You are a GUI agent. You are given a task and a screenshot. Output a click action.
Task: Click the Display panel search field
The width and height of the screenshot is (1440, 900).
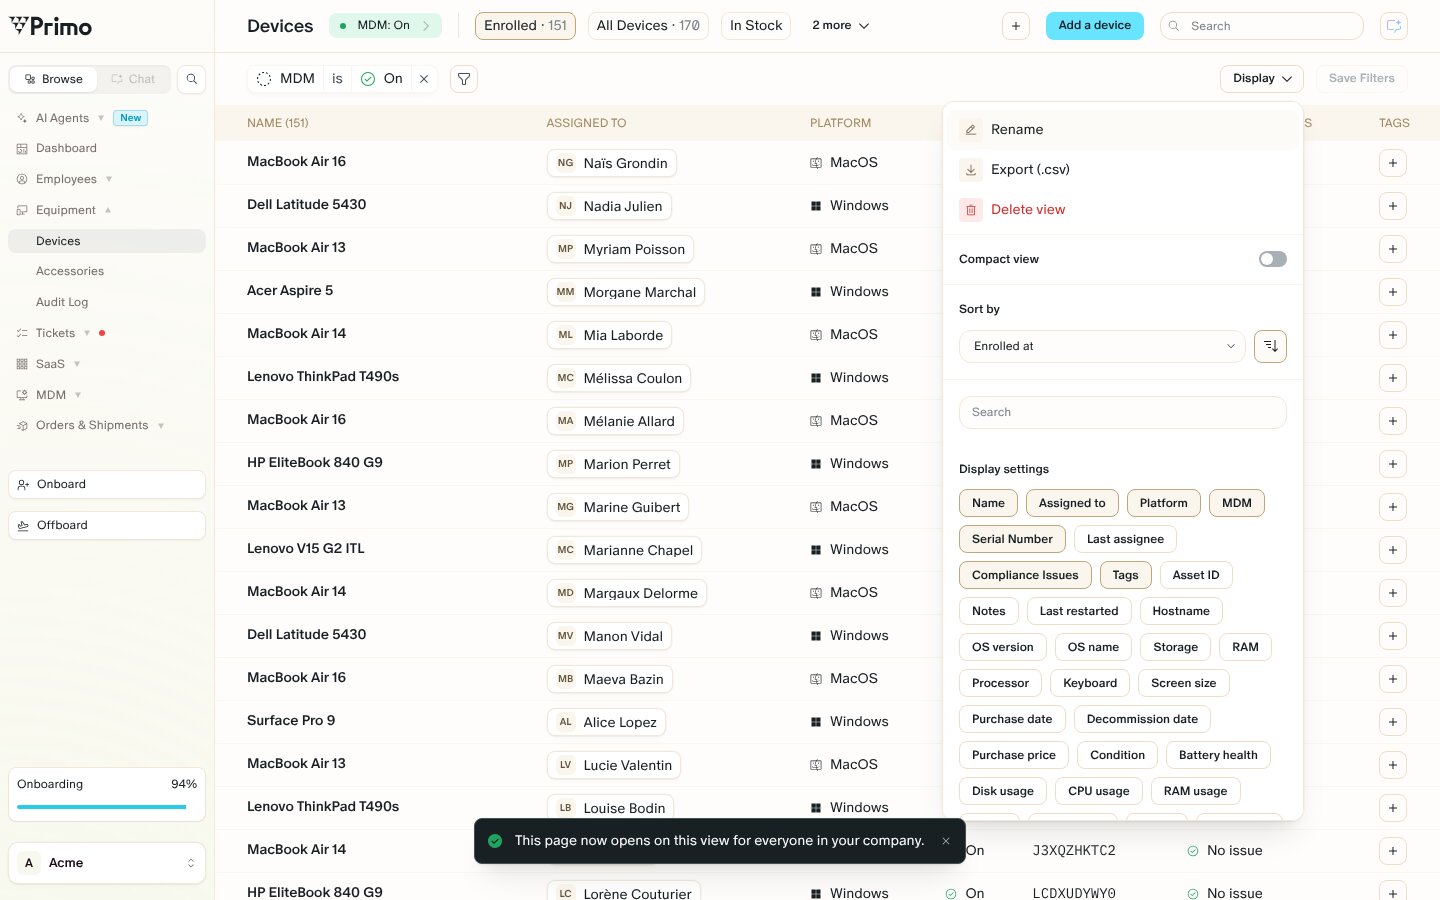[1123, 412]
